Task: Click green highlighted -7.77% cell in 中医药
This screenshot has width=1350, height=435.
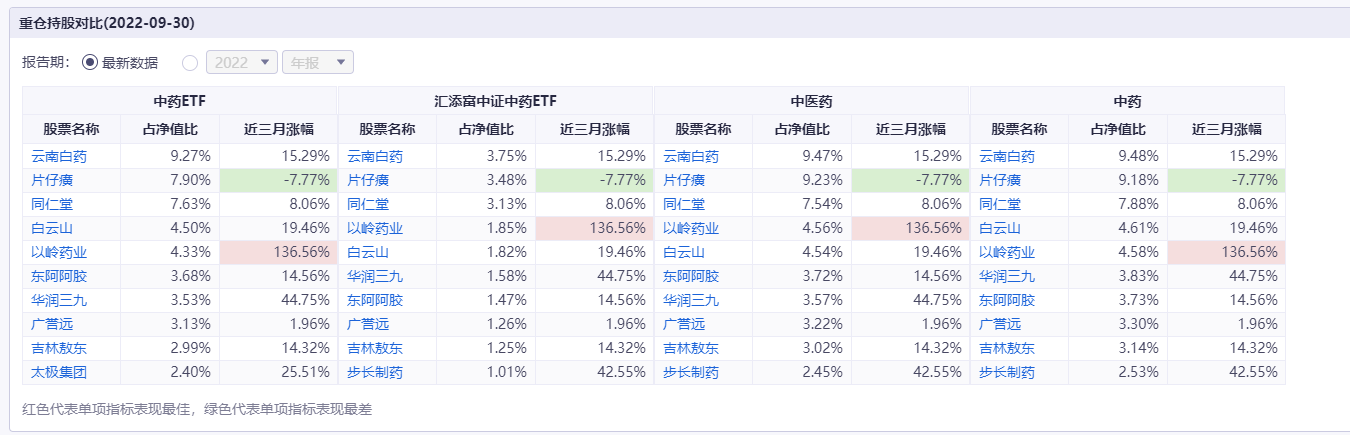Action: click(x=910, y=180)
